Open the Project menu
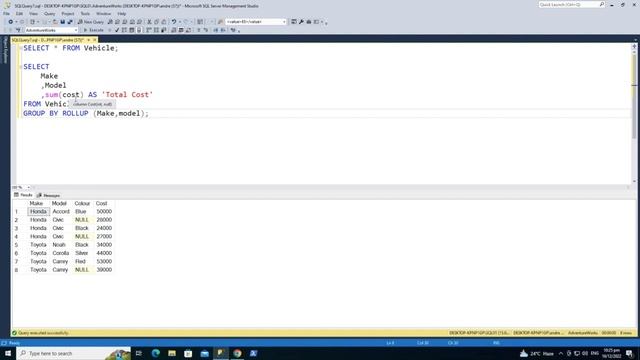The height and width of the screenshot is (360, 640). (68, 13)
